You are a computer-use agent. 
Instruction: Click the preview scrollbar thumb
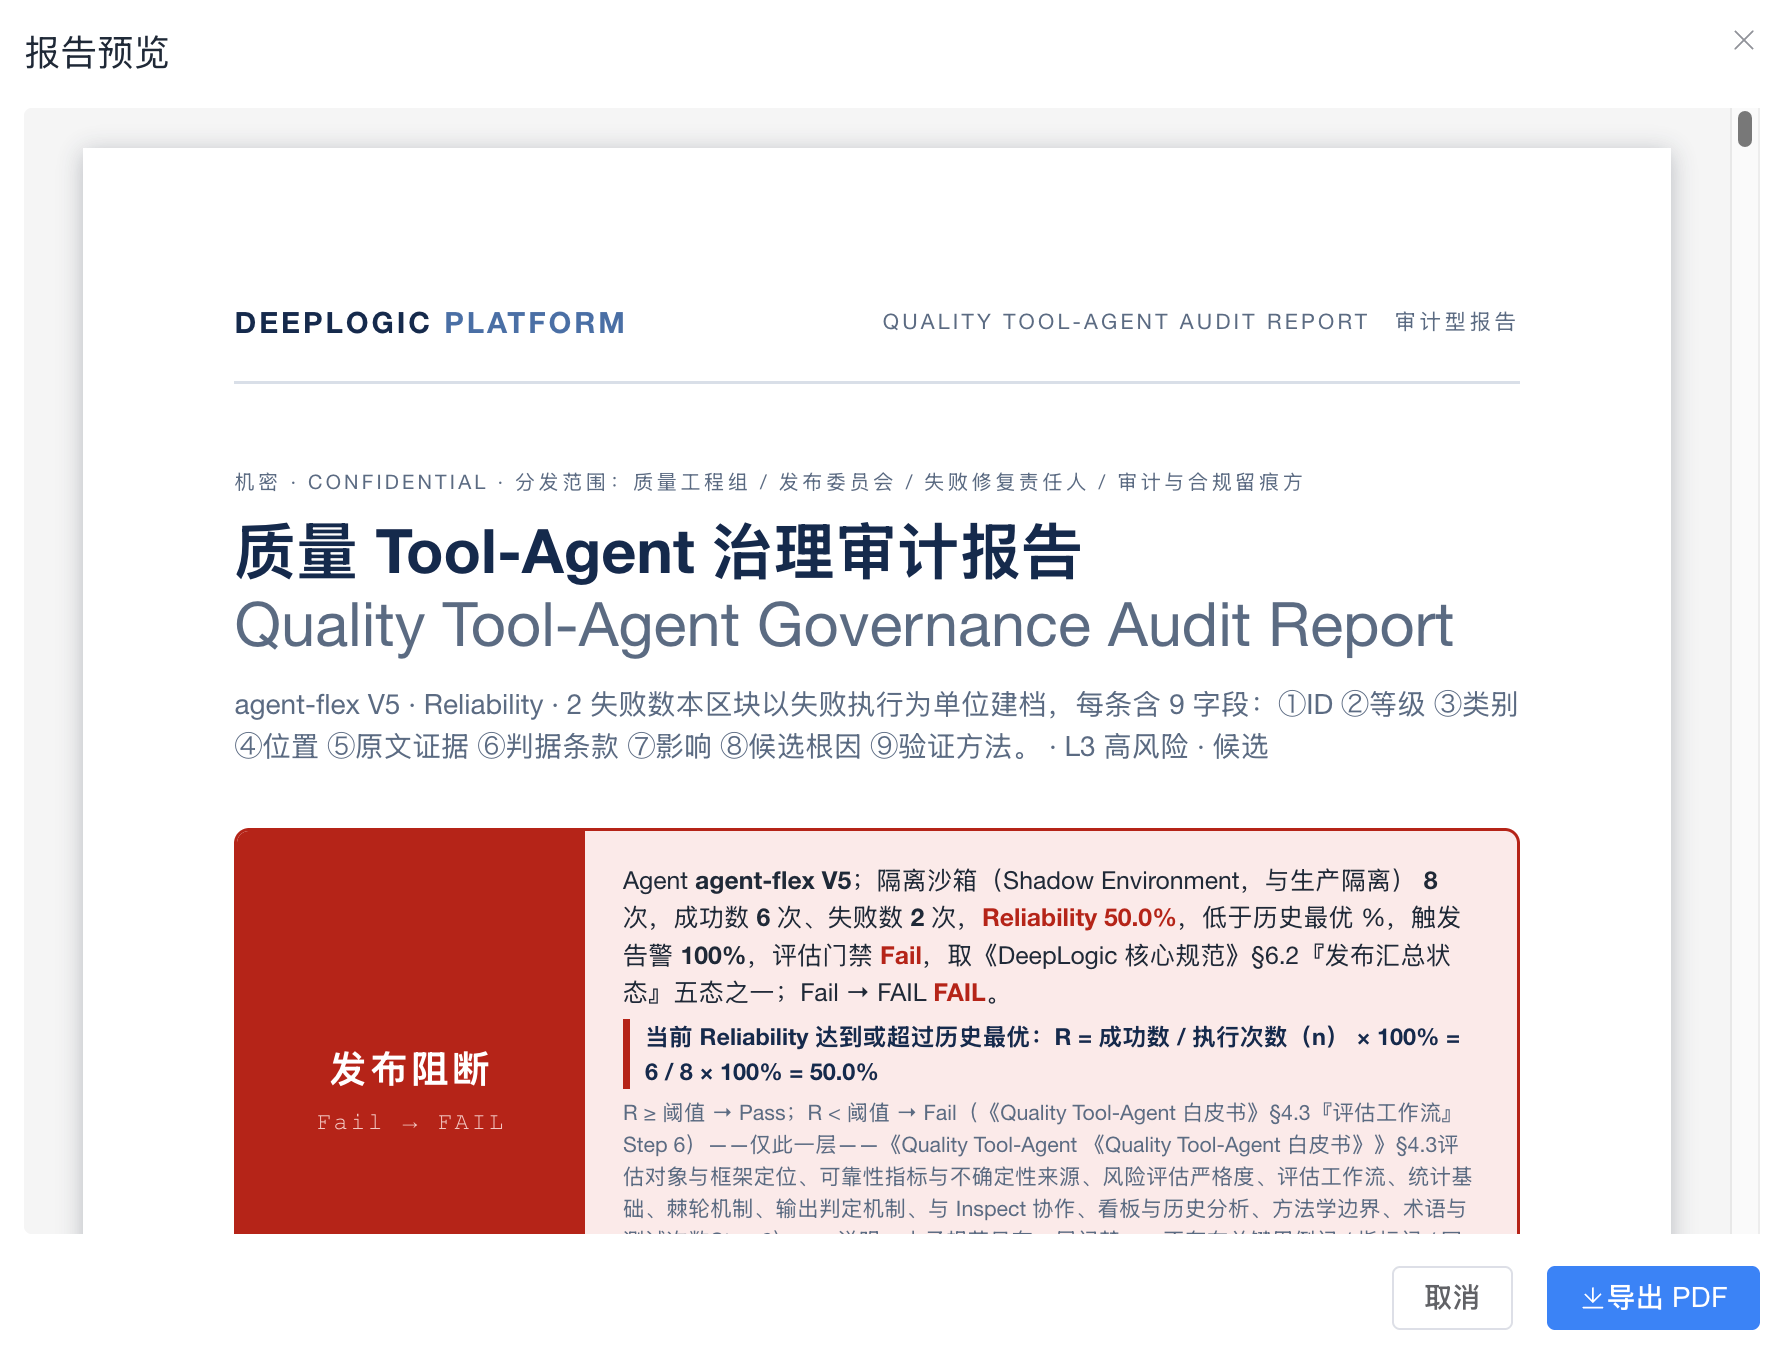coord(1745,130)
